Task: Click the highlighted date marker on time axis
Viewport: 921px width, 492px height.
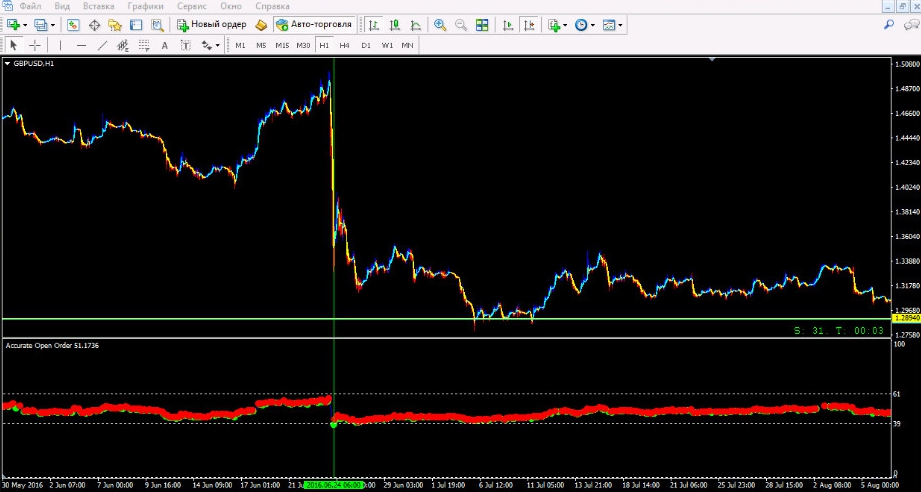Action: 333,485
